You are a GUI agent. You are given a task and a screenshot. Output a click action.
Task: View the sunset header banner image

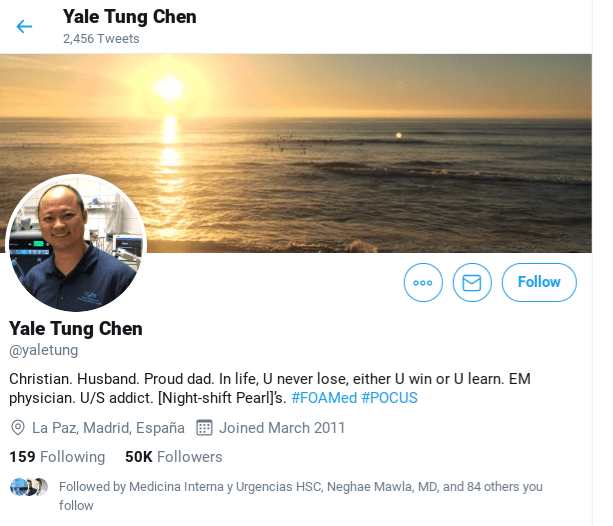click(x=296, y=153)
